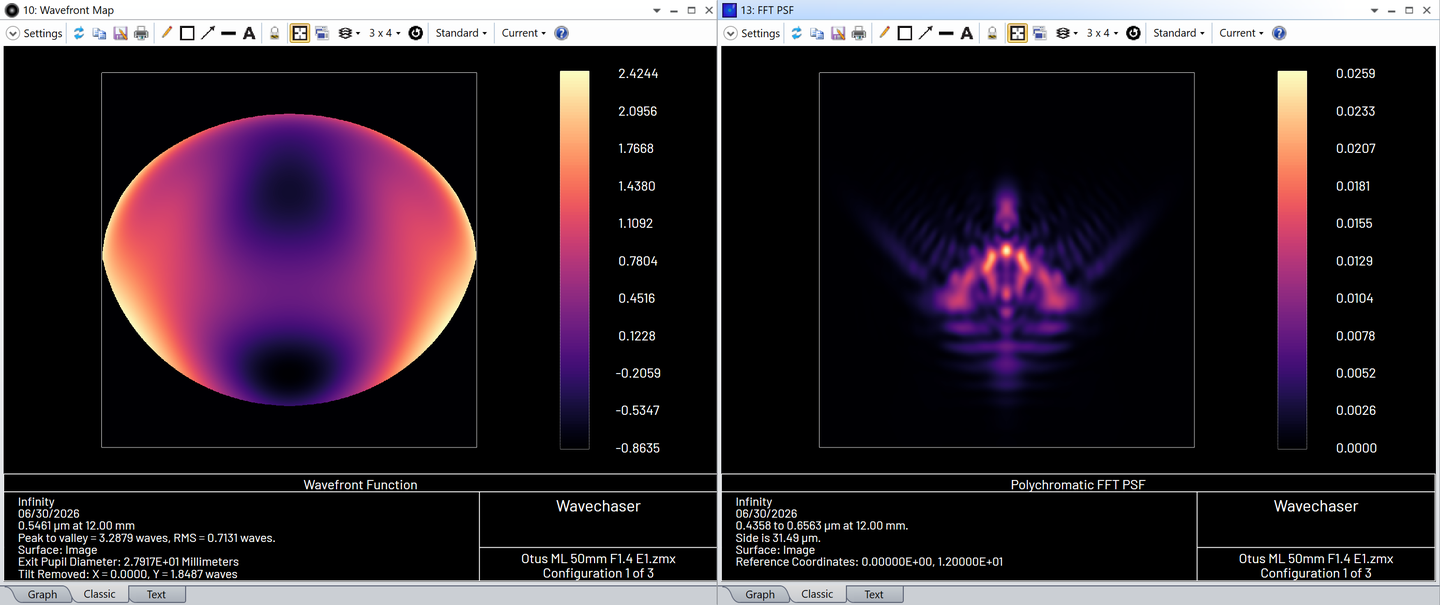Image resolution: width=1440 pixels, height=605 pixels.
Task: Open the 3 x 4 grid dropdown in Wavefront Map
Action: 384,33
